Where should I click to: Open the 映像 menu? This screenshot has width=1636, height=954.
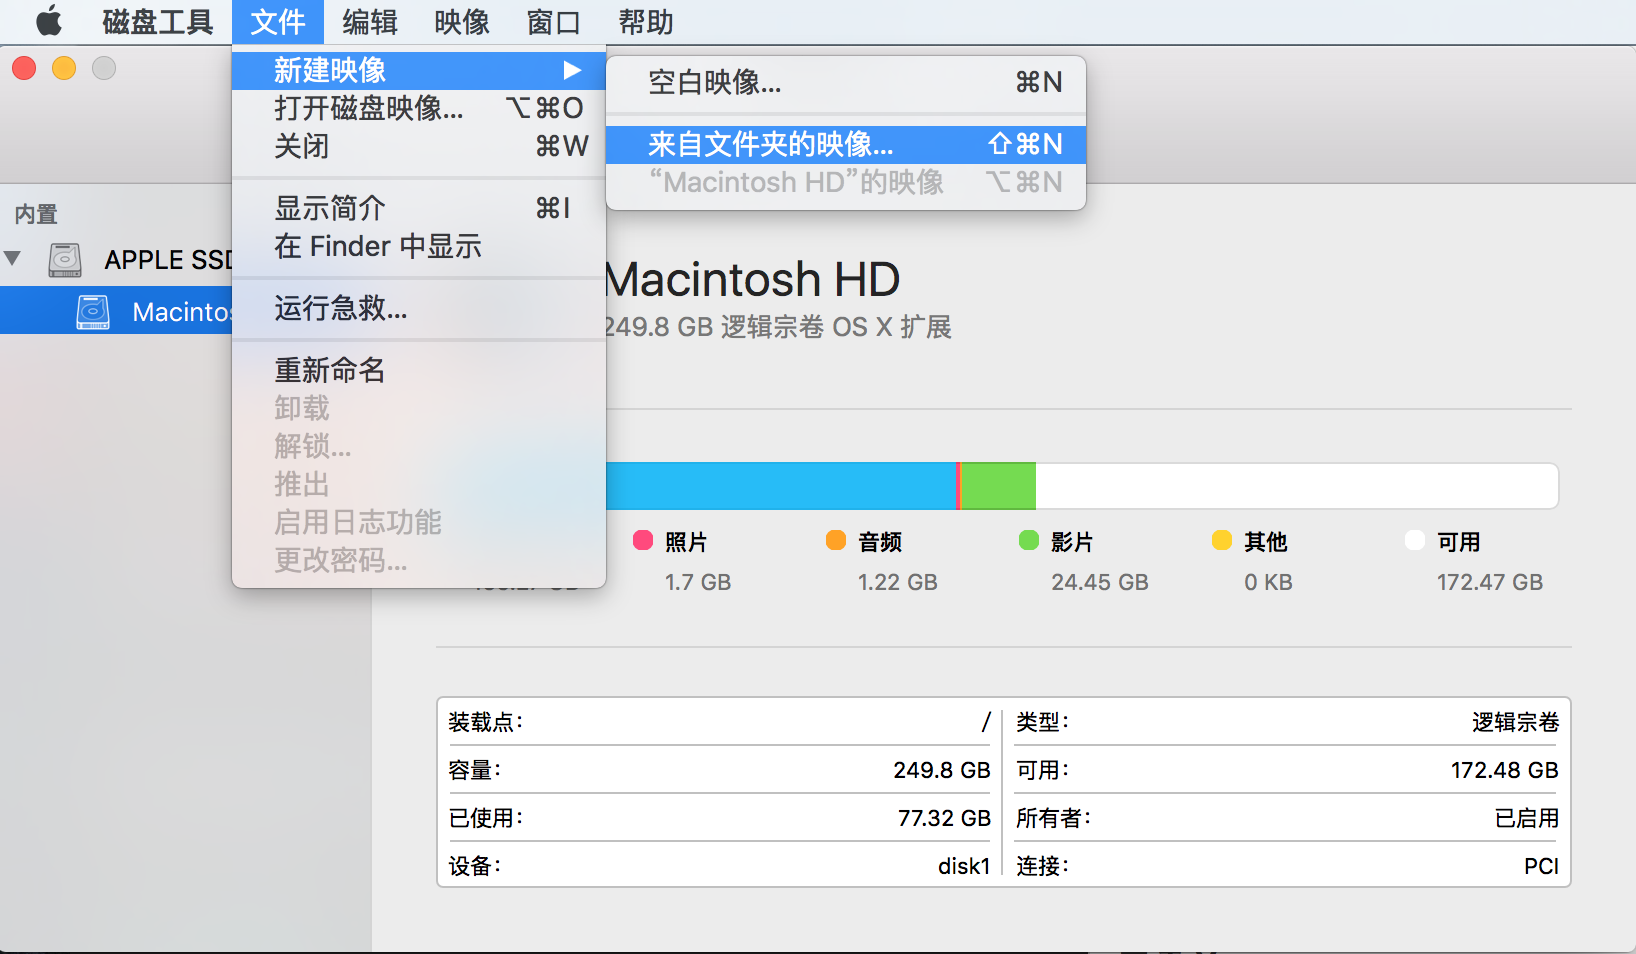point(462,22)
